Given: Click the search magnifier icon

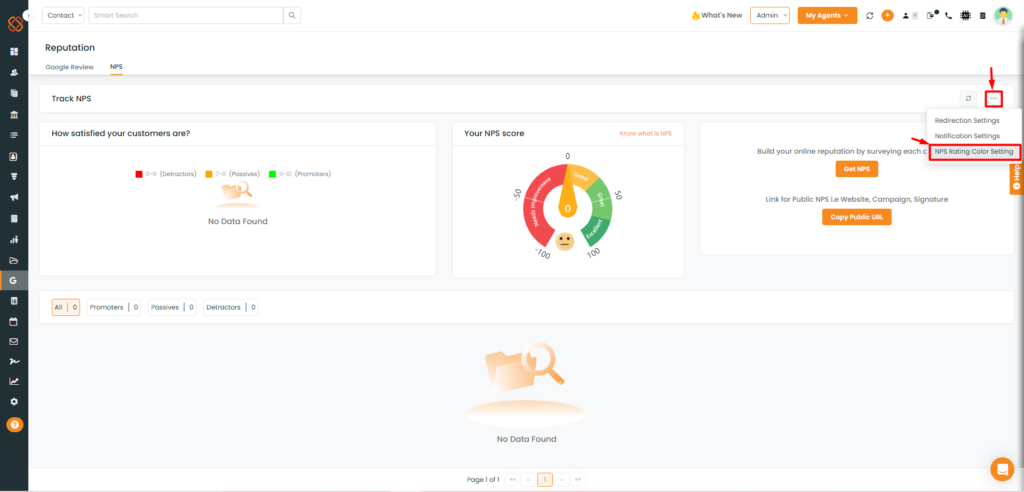Looking at the screenshot, I should tap(292, 15).
